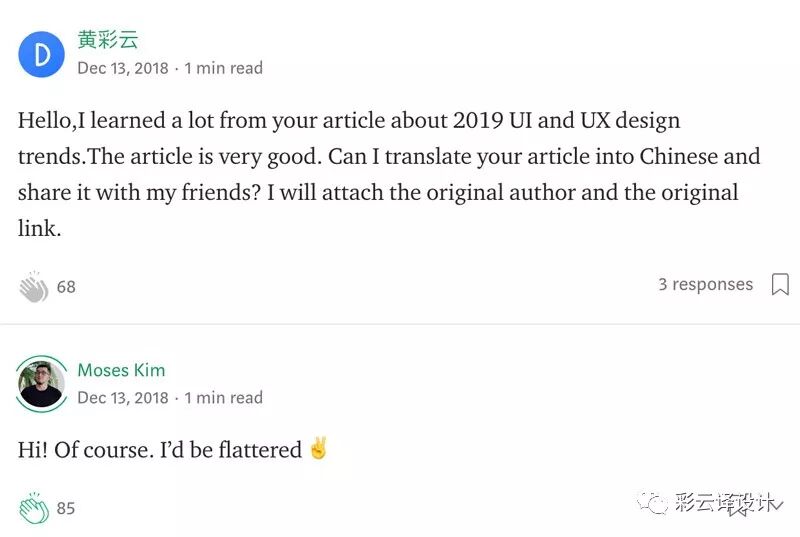Open the reply "Hi! Of course. I'd be flattered"

click(160, 450)
